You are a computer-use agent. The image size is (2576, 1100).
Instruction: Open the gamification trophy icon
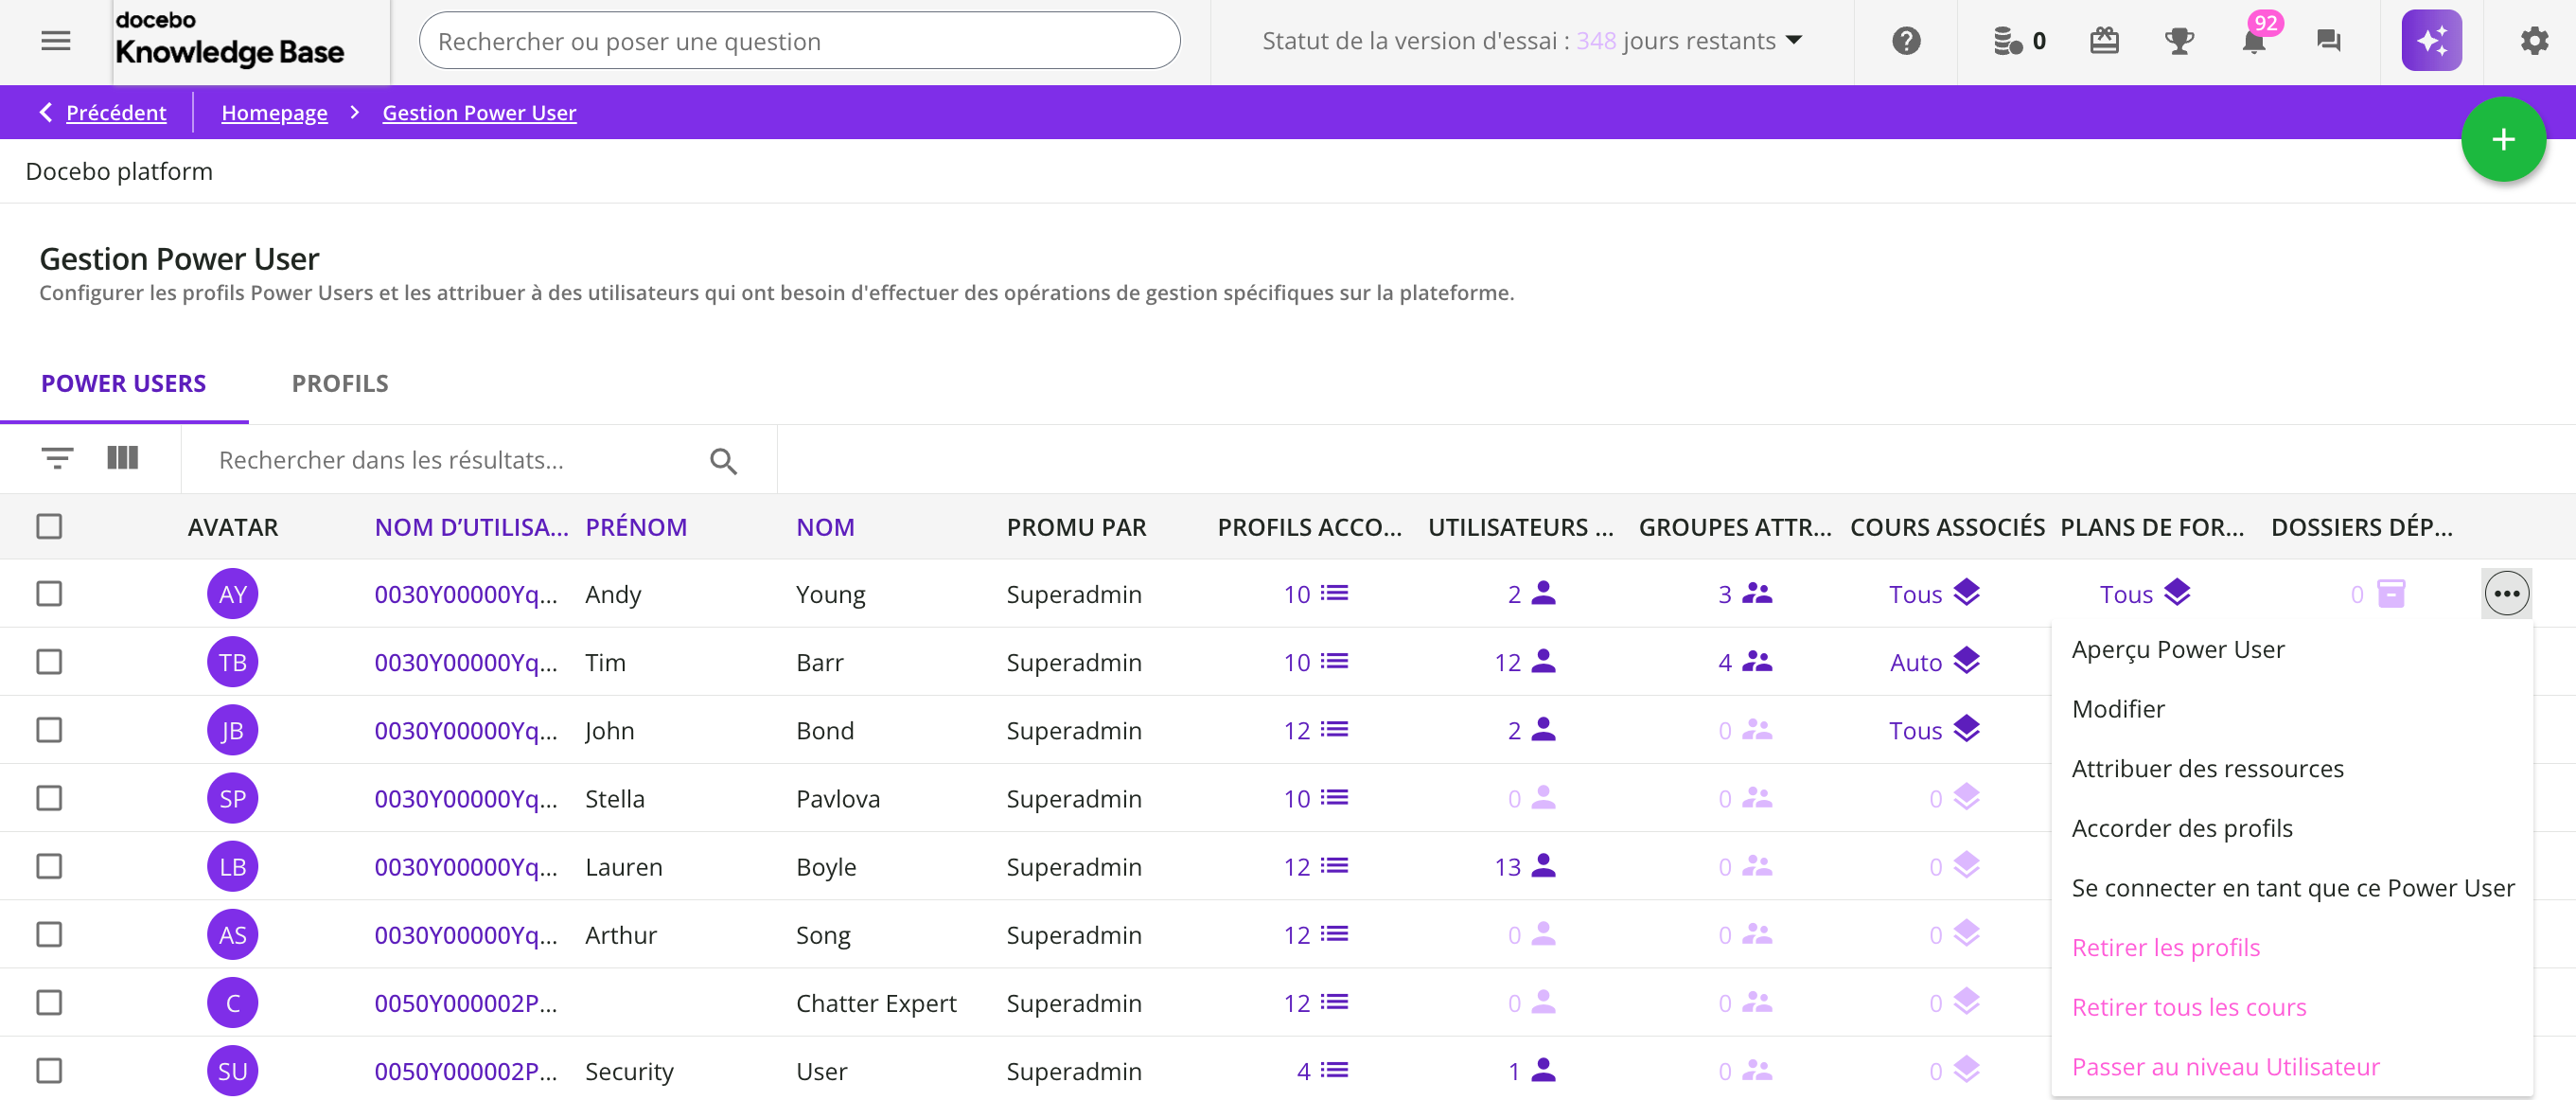pos(2179,41)
